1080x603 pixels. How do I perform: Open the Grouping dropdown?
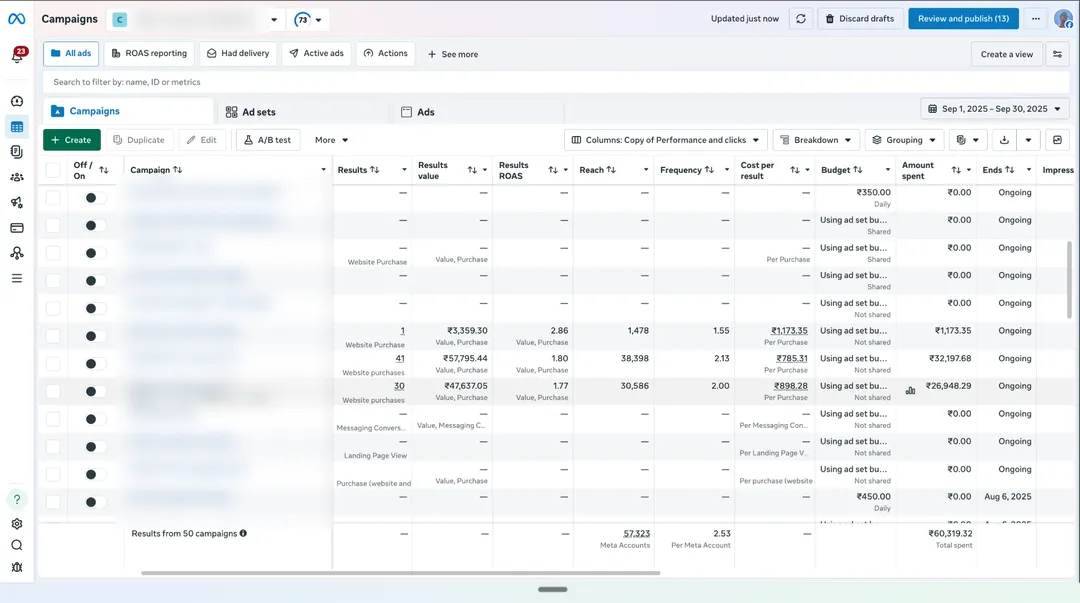coord(904,140)
